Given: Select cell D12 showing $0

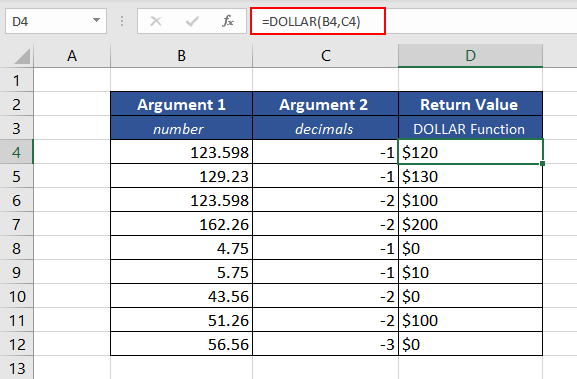Looking at the screenshot, I should [470, 344].
